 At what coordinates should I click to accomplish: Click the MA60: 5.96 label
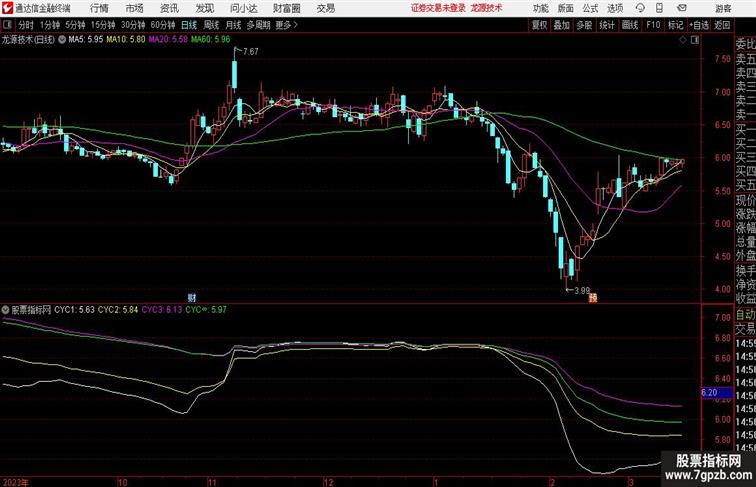(x=211, y=40)
